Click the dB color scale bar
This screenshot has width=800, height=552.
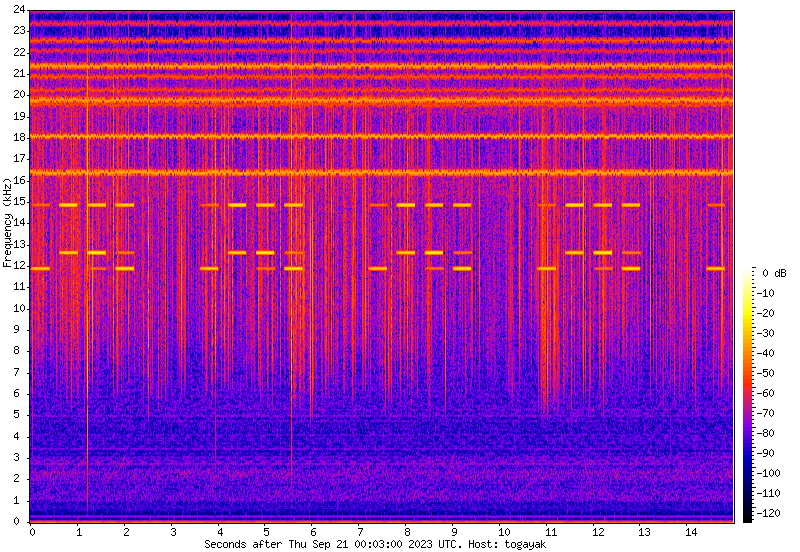tap(747, 395)
